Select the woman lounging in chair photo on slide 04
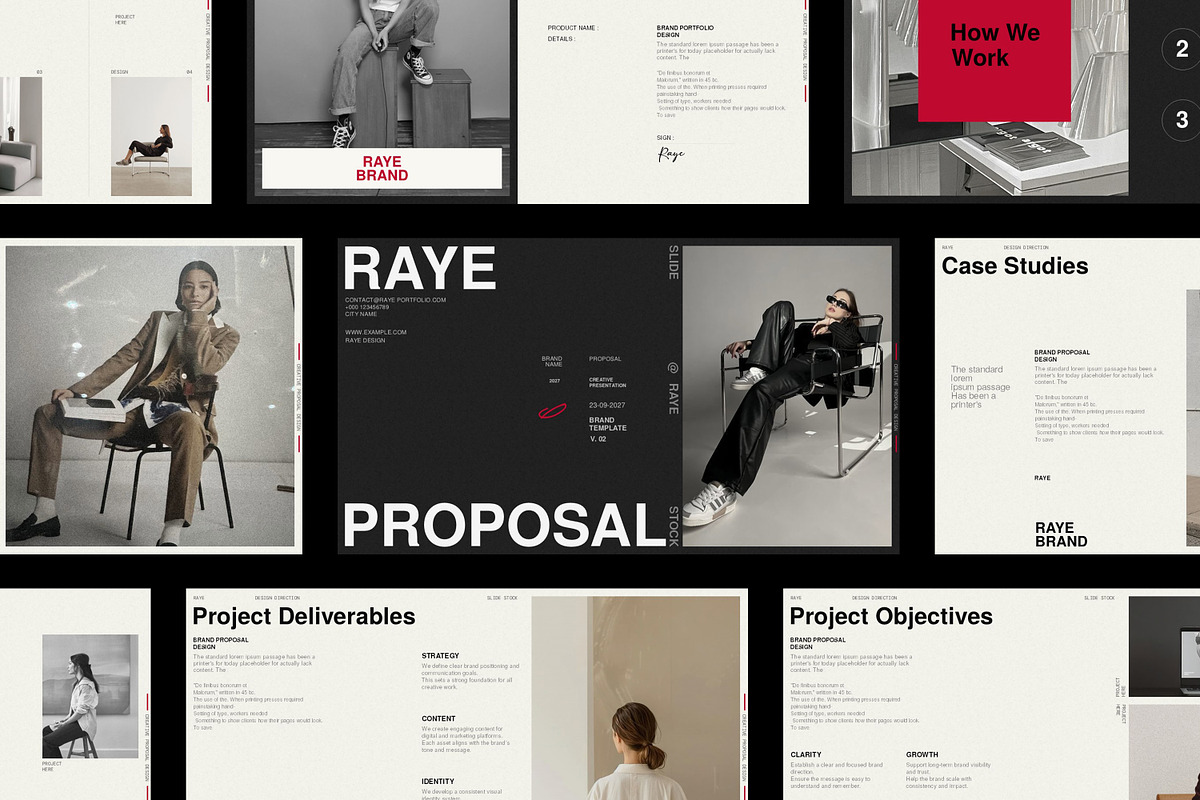This screenshot has width=1200, height=800. click(x=151, y=137)
